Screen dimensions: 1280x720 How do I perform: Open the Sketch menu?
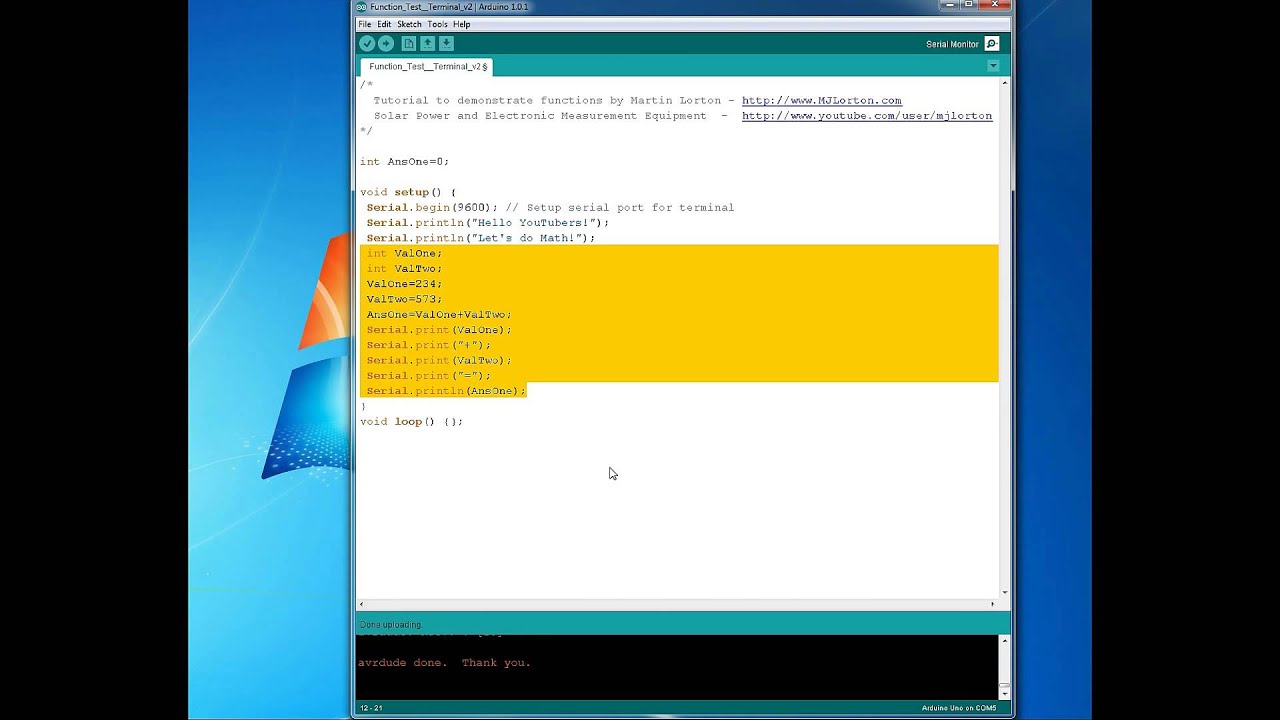click(x=409, y=24)
